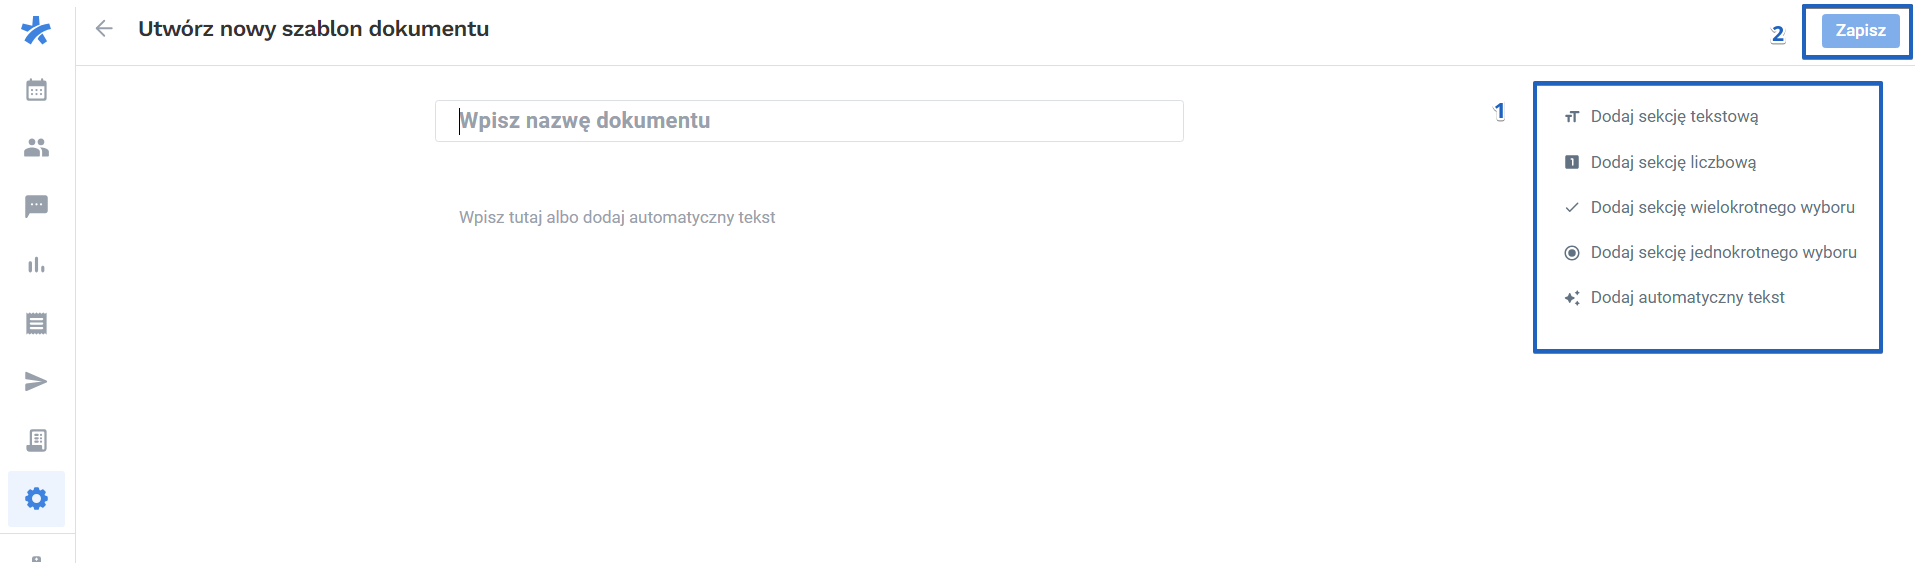Open the receipt icon in sidebar
Image resolution: width=1917 pixels, height=563 pixels.
(x=36, y=440)
